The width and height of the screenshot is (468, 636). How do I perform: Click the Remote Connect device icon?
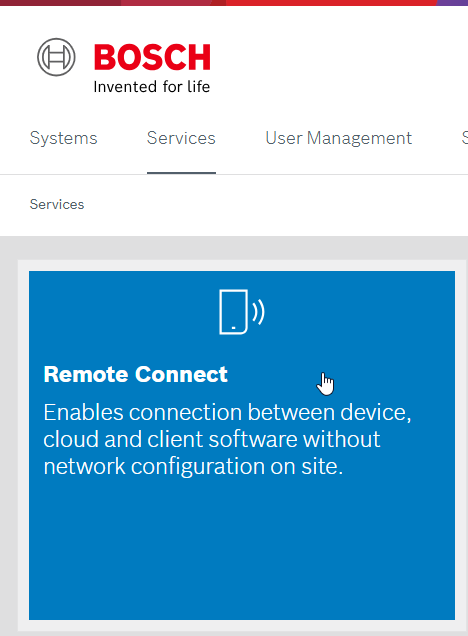click(x=242, y=312)
